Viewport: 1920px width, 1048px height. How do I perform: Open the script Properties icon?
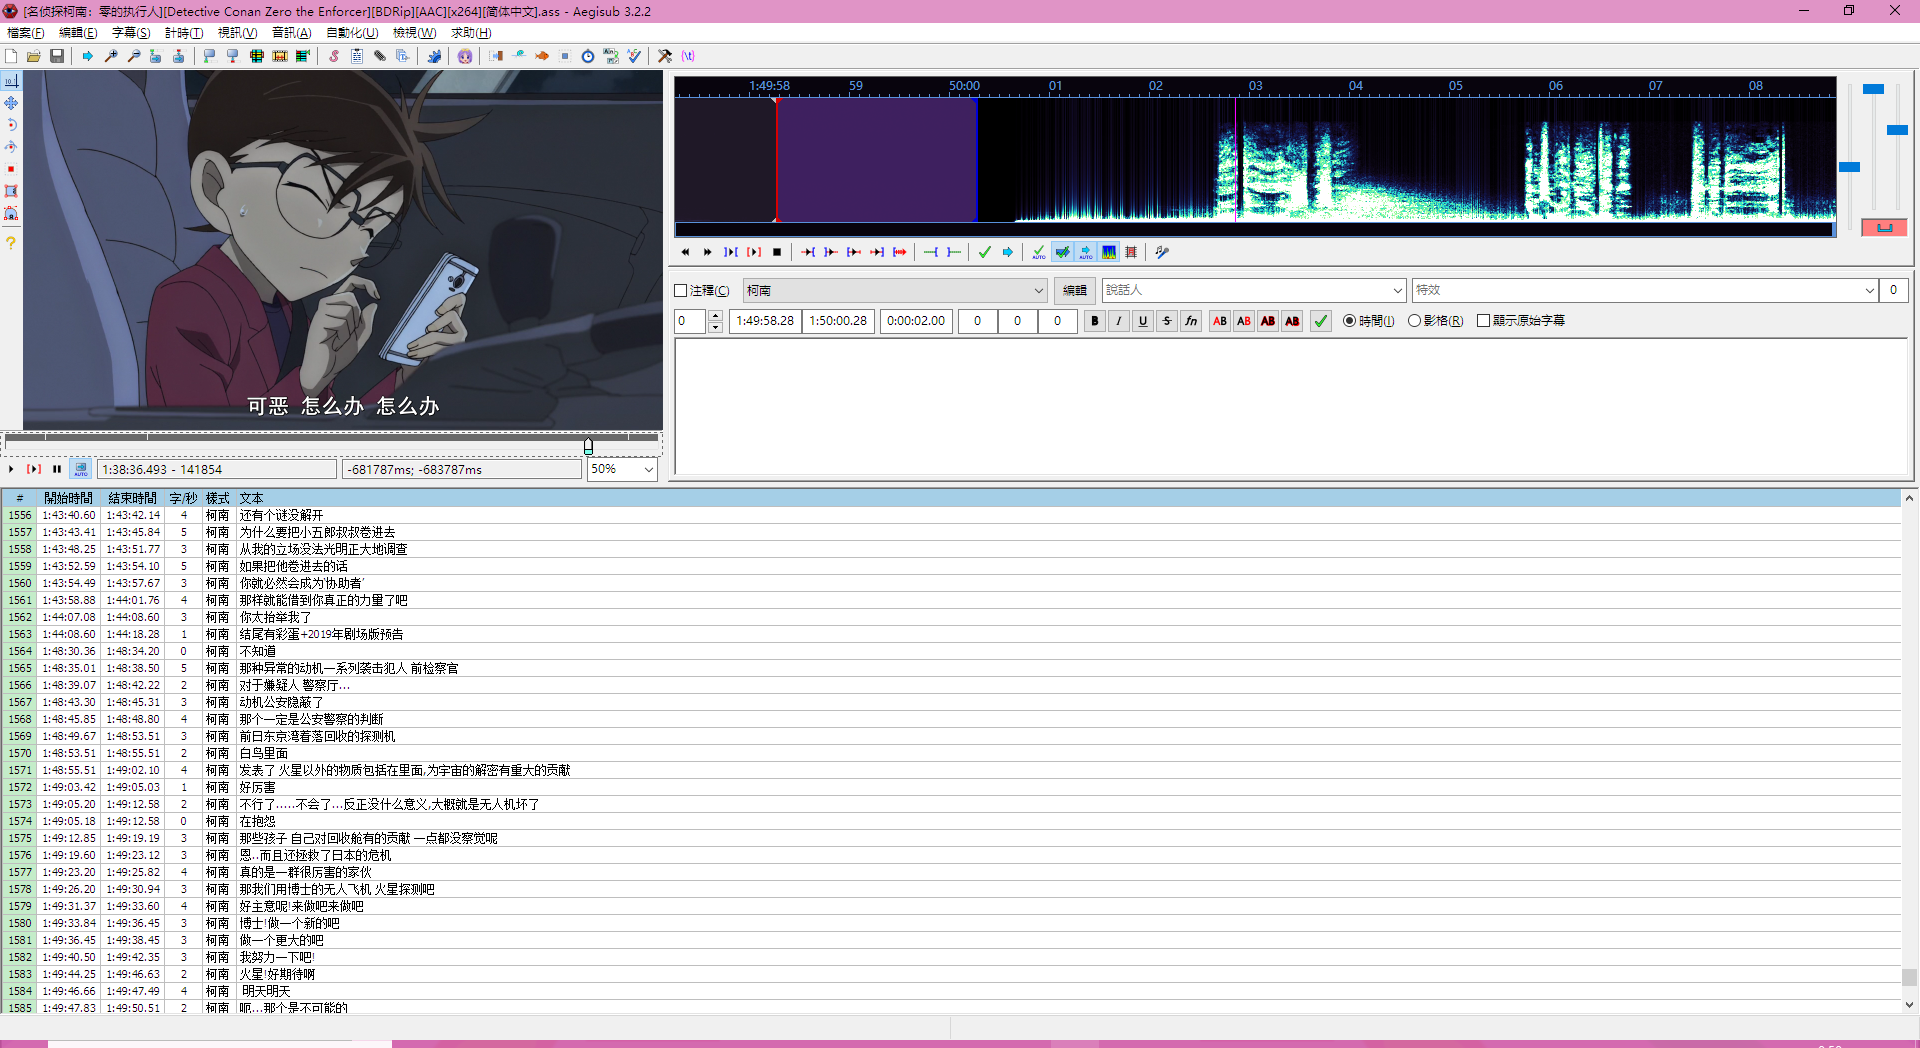[357, 56]
